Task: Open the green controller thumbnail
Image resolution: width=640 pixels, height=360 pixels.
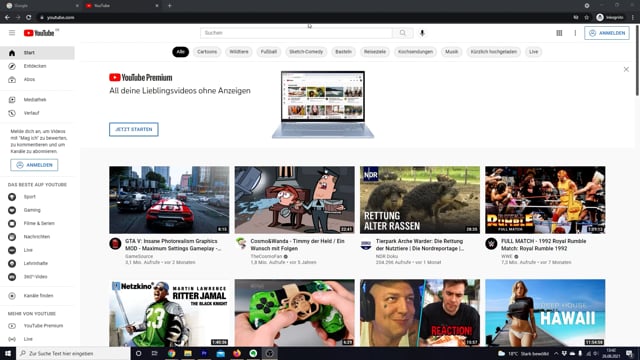Action: pyautogui.click(x=294, y=313)
